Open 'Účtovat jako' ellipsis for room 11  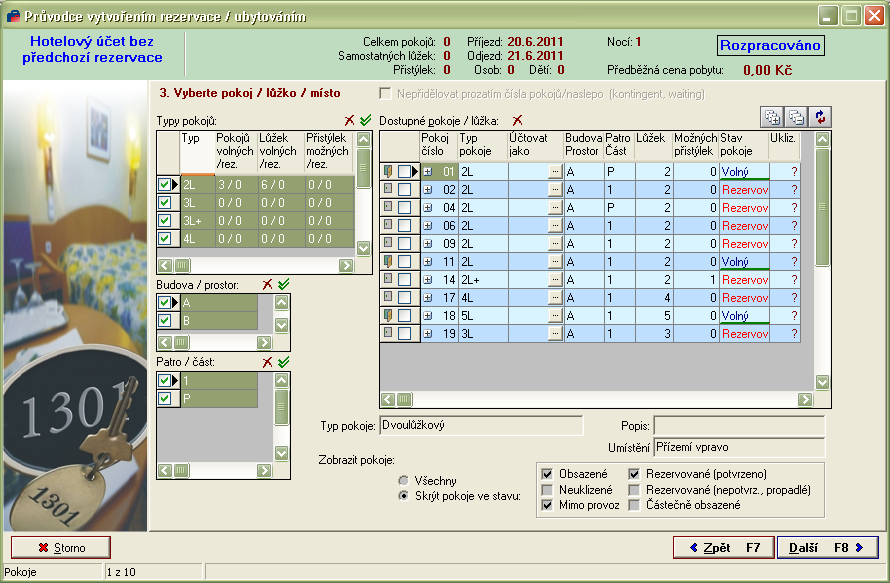[x=555, y=262]
